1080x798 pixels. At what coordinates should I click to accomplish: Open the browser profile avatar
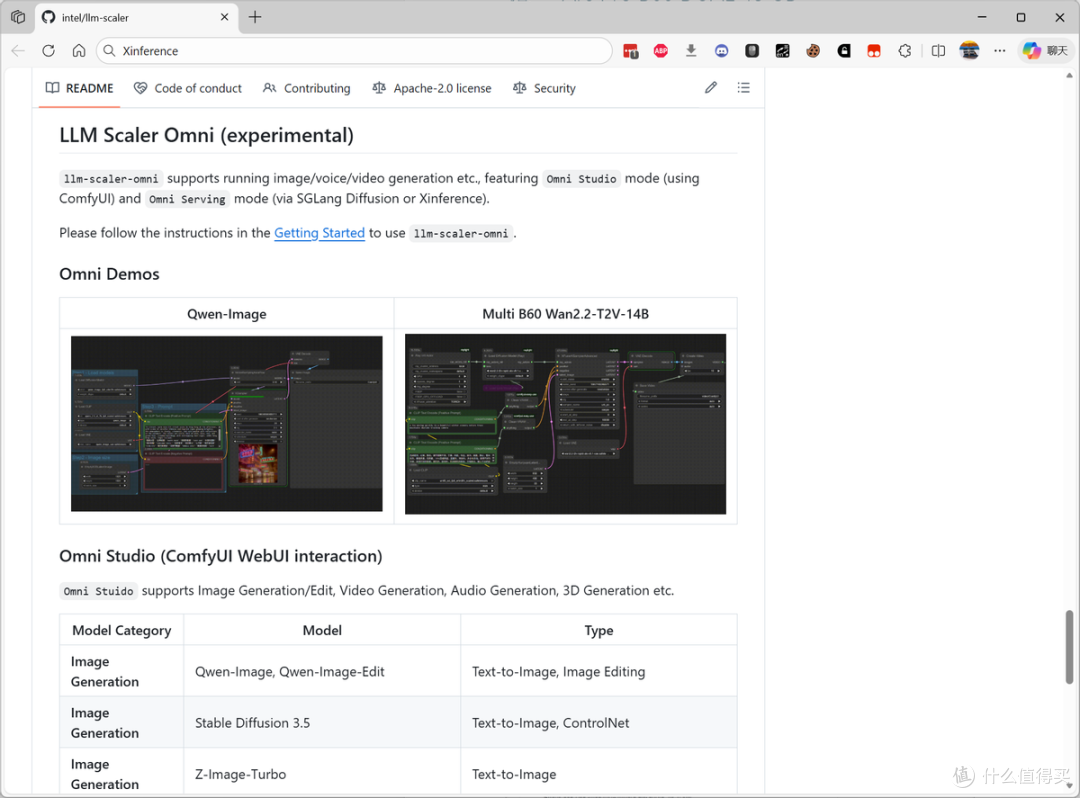coord(969,51)
